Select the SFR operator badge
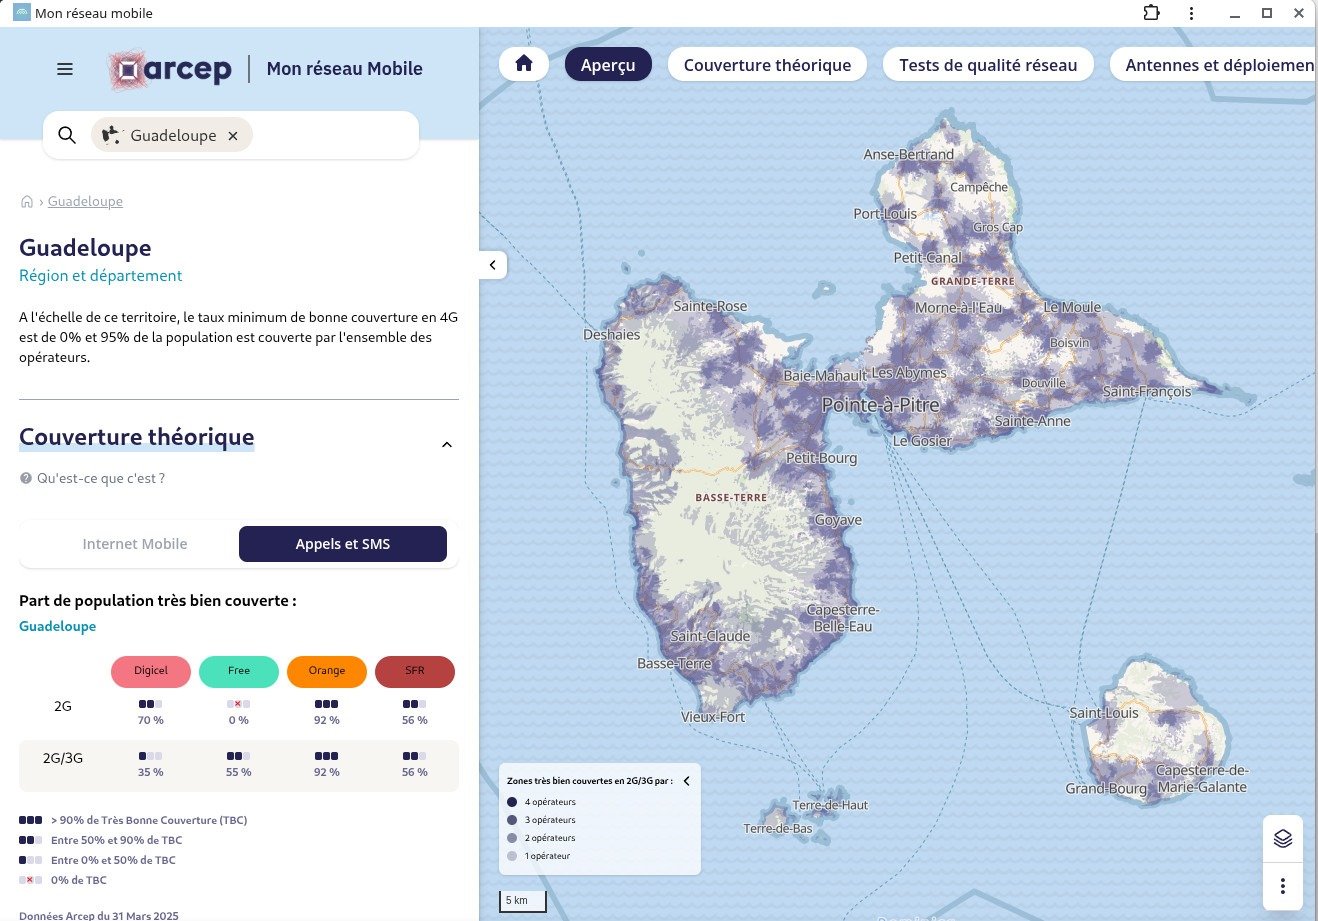This screenshot has width=1318, height=921. pos(415,671)
